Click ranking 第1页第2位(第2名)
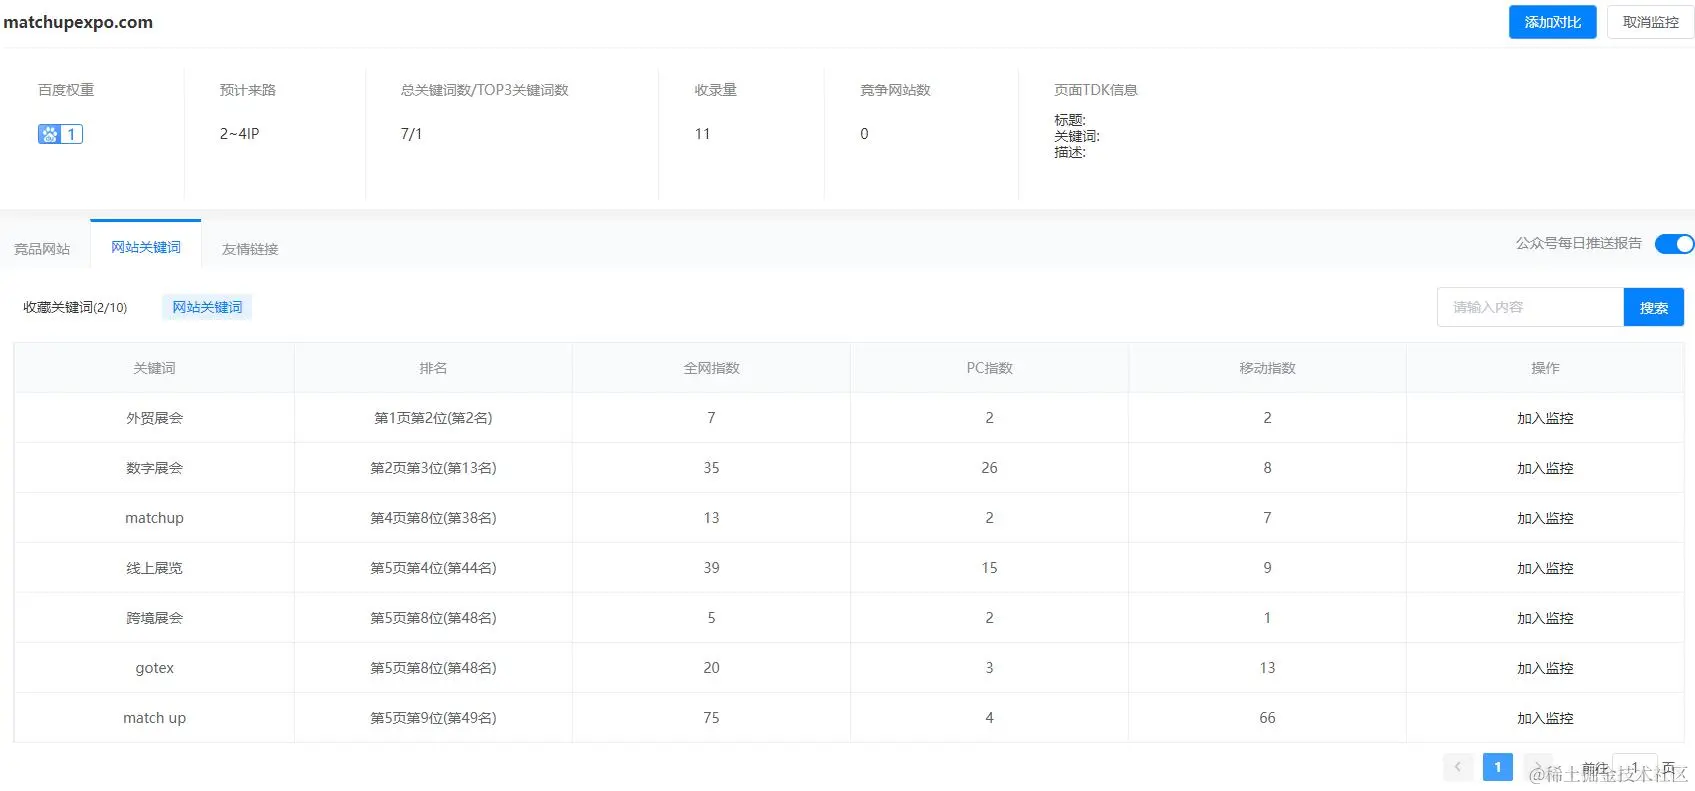Image resolution: width=1695 pixels, height=791 pixels. 433,418
